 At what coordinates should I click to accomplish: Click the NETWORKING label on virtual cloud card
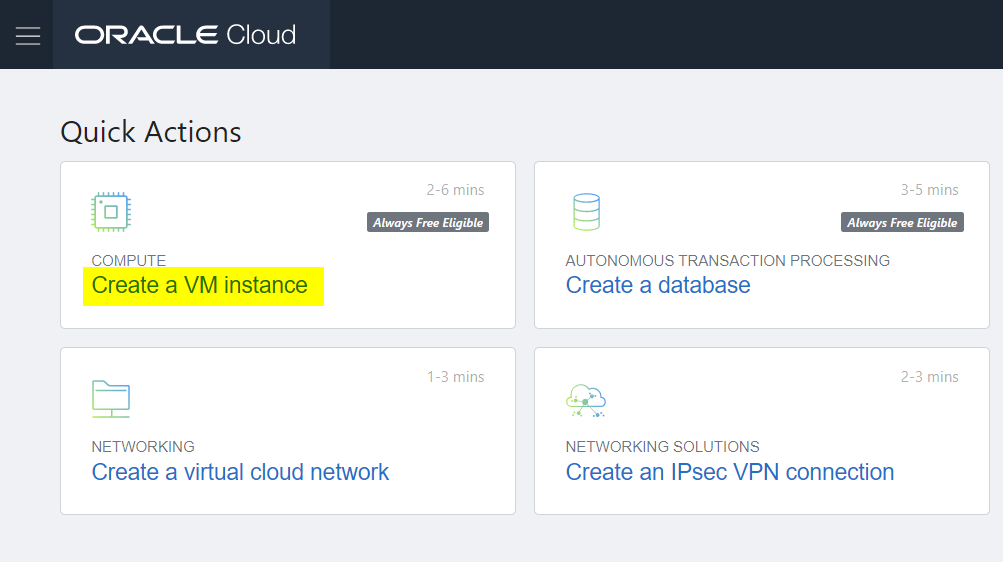coord(143,446)
